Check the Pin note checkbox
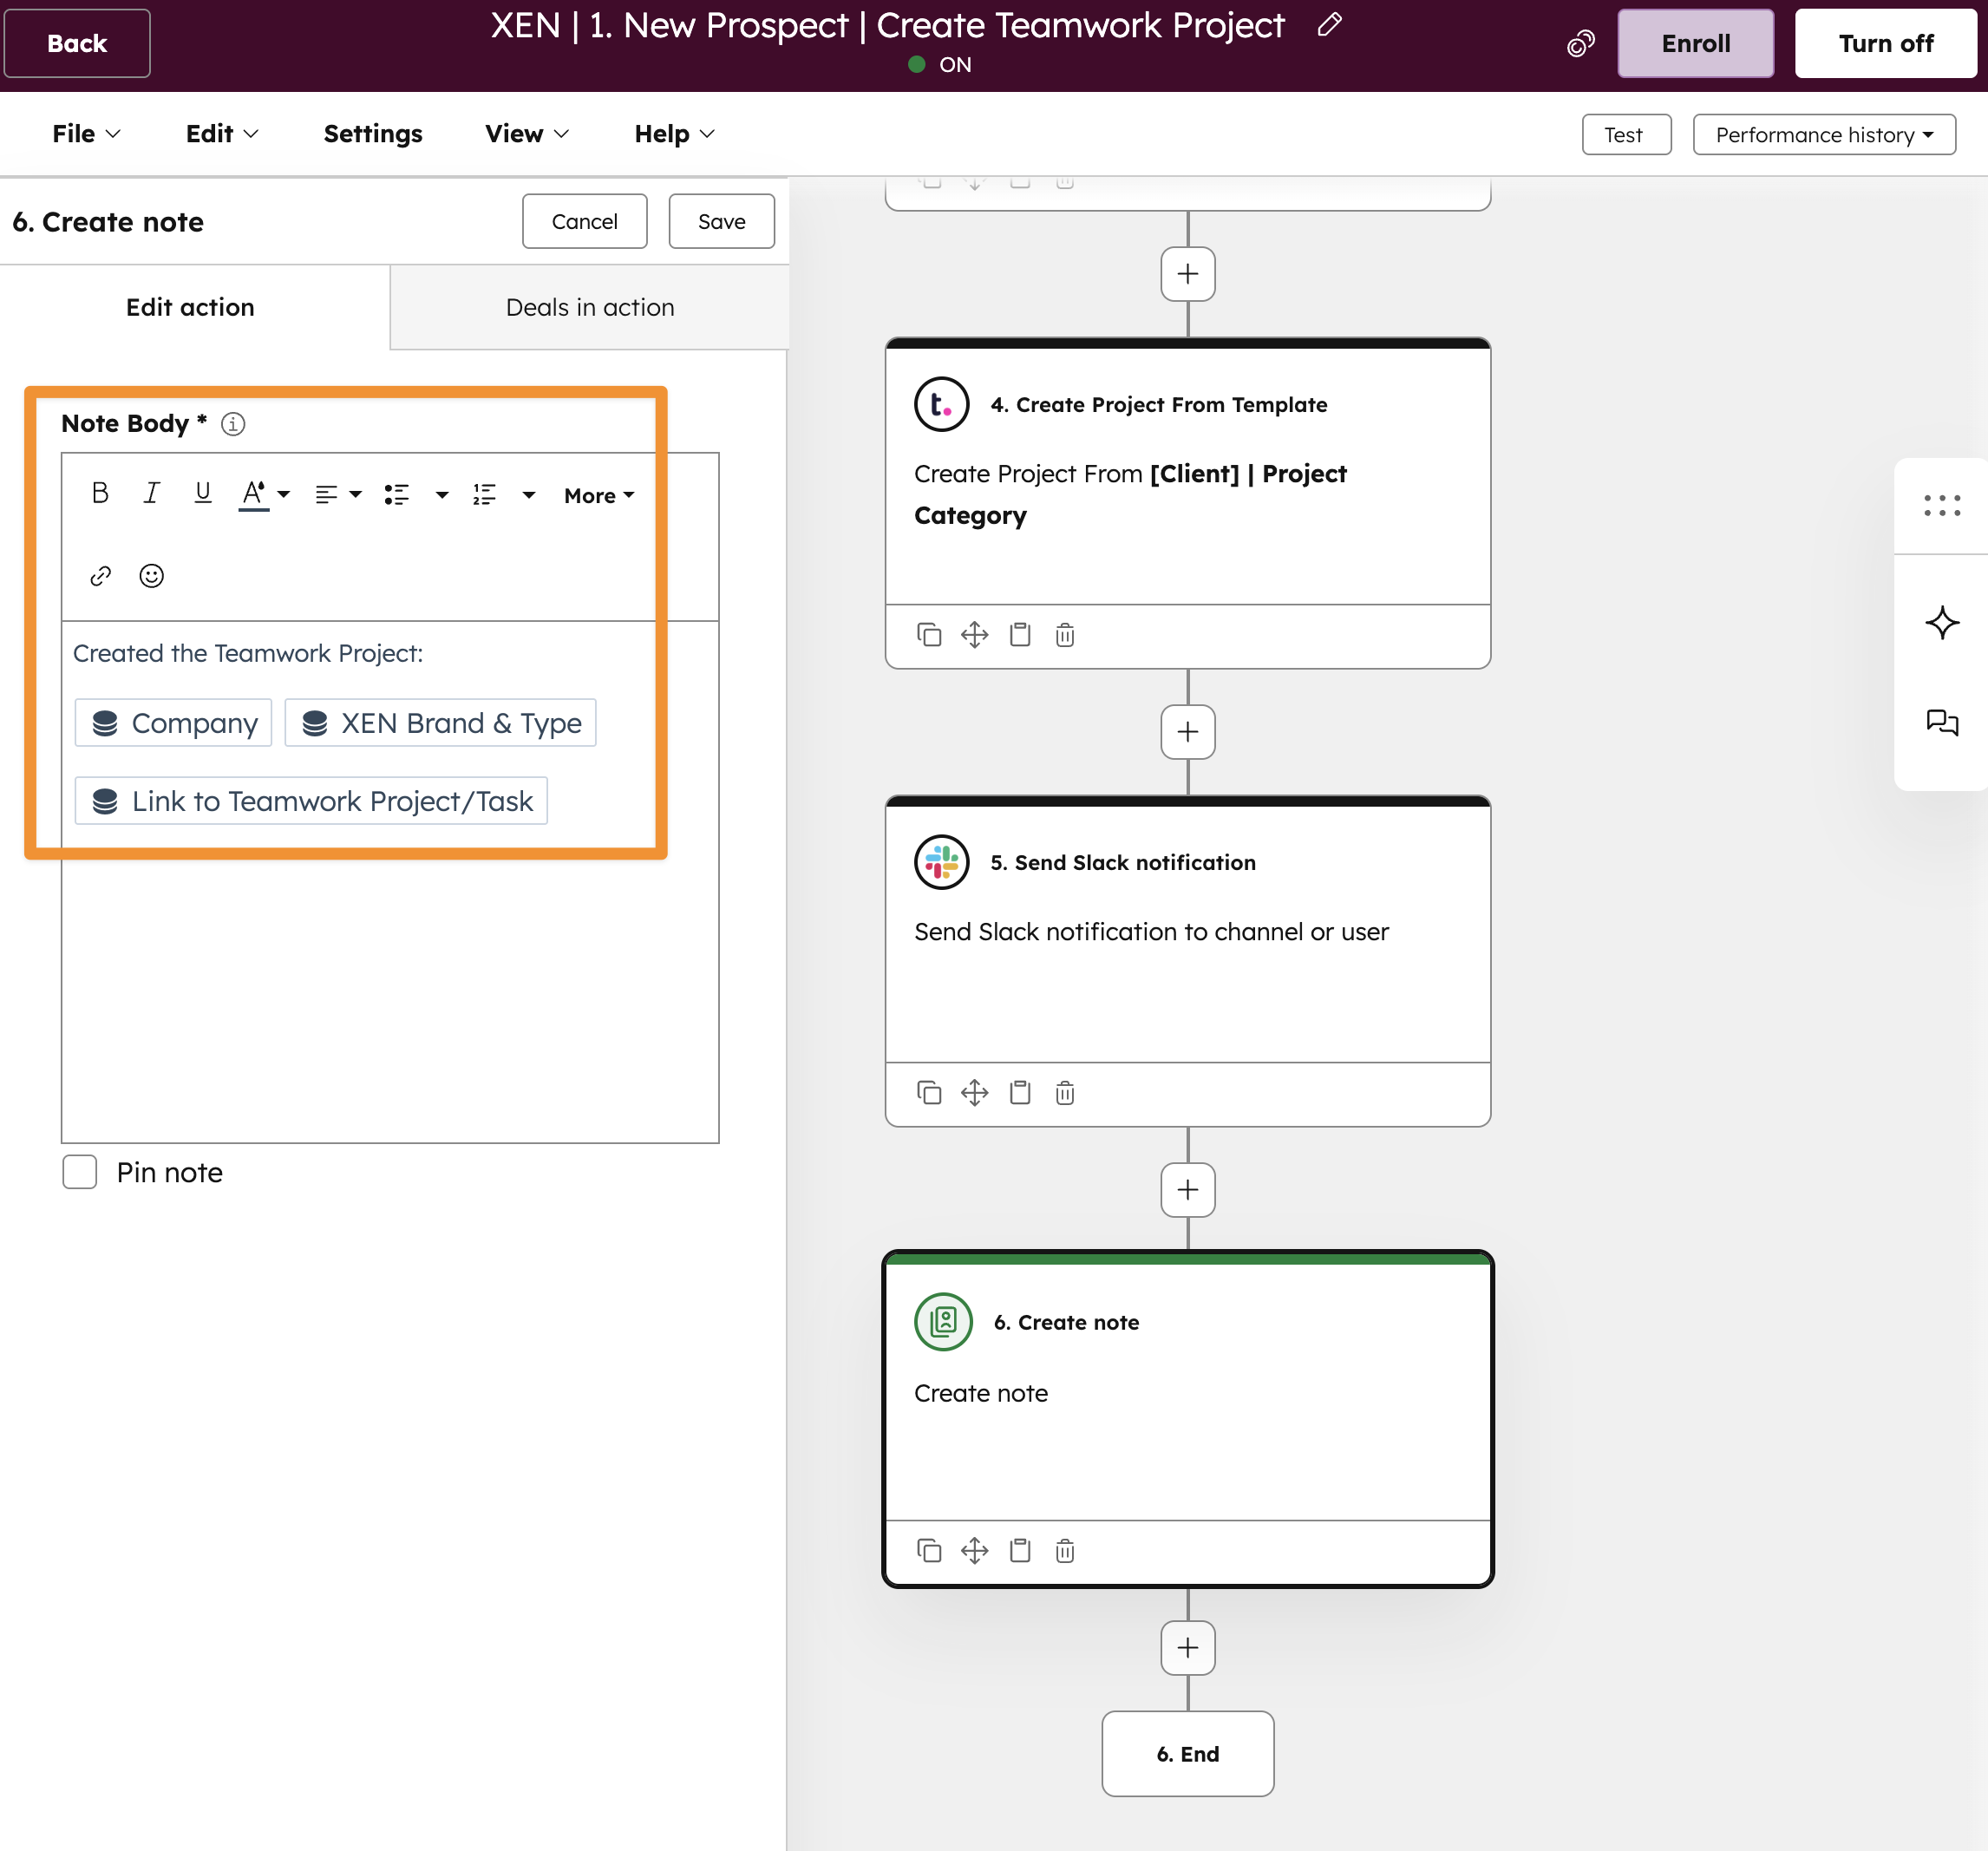The image size is (1988, 1851). [80, 1172]
